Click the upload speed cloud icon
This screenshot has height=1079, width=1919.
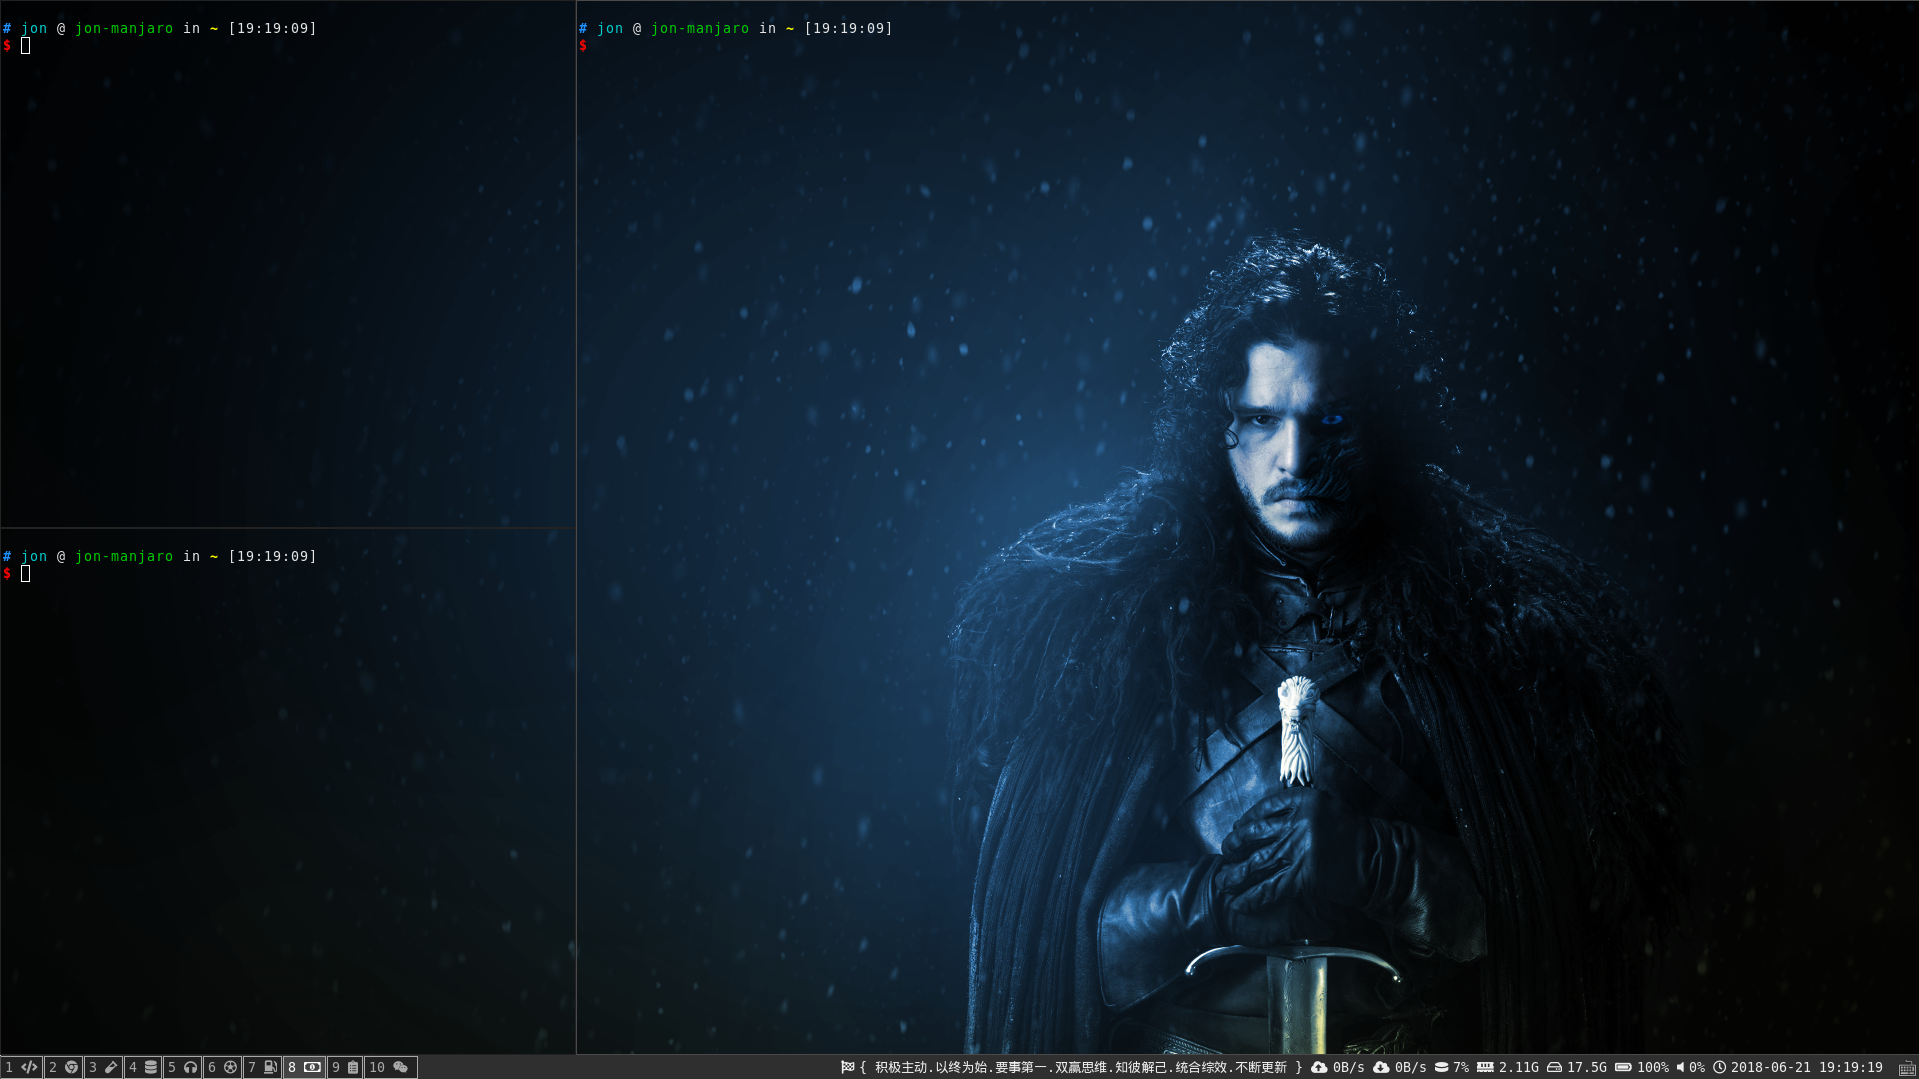click(1319, 1067)
